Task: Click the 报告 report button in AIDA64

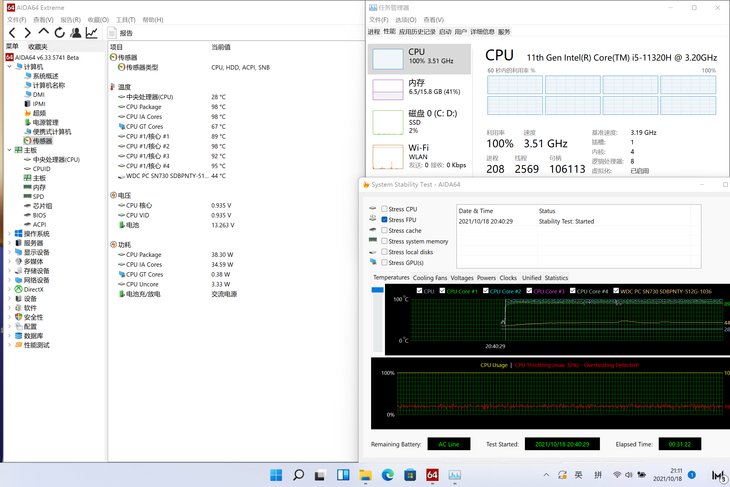Action: [x=121, y=33]
